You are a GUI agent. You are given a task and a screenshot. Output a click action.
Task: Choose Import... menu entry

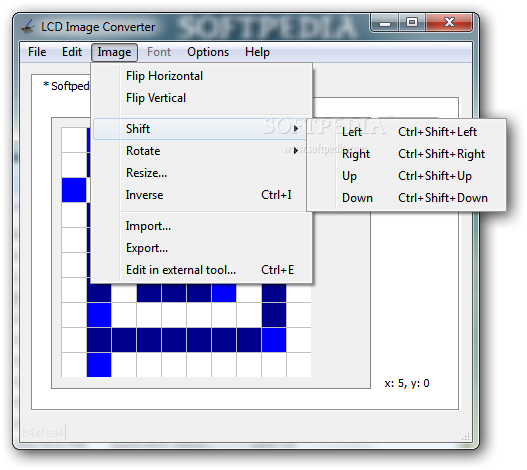(202, 226)
